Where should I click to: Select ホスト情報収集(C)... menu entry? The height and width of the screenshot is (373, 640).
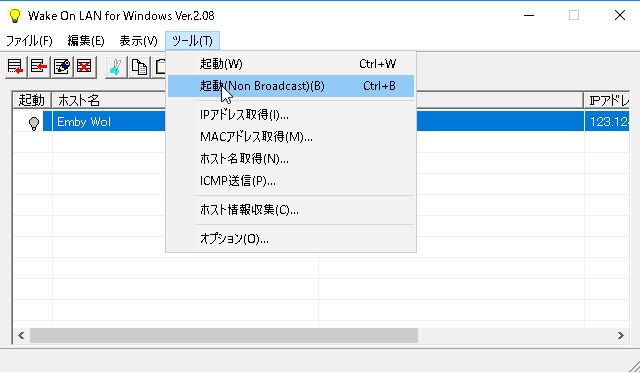pyautogui.click(x=291, y=210)
